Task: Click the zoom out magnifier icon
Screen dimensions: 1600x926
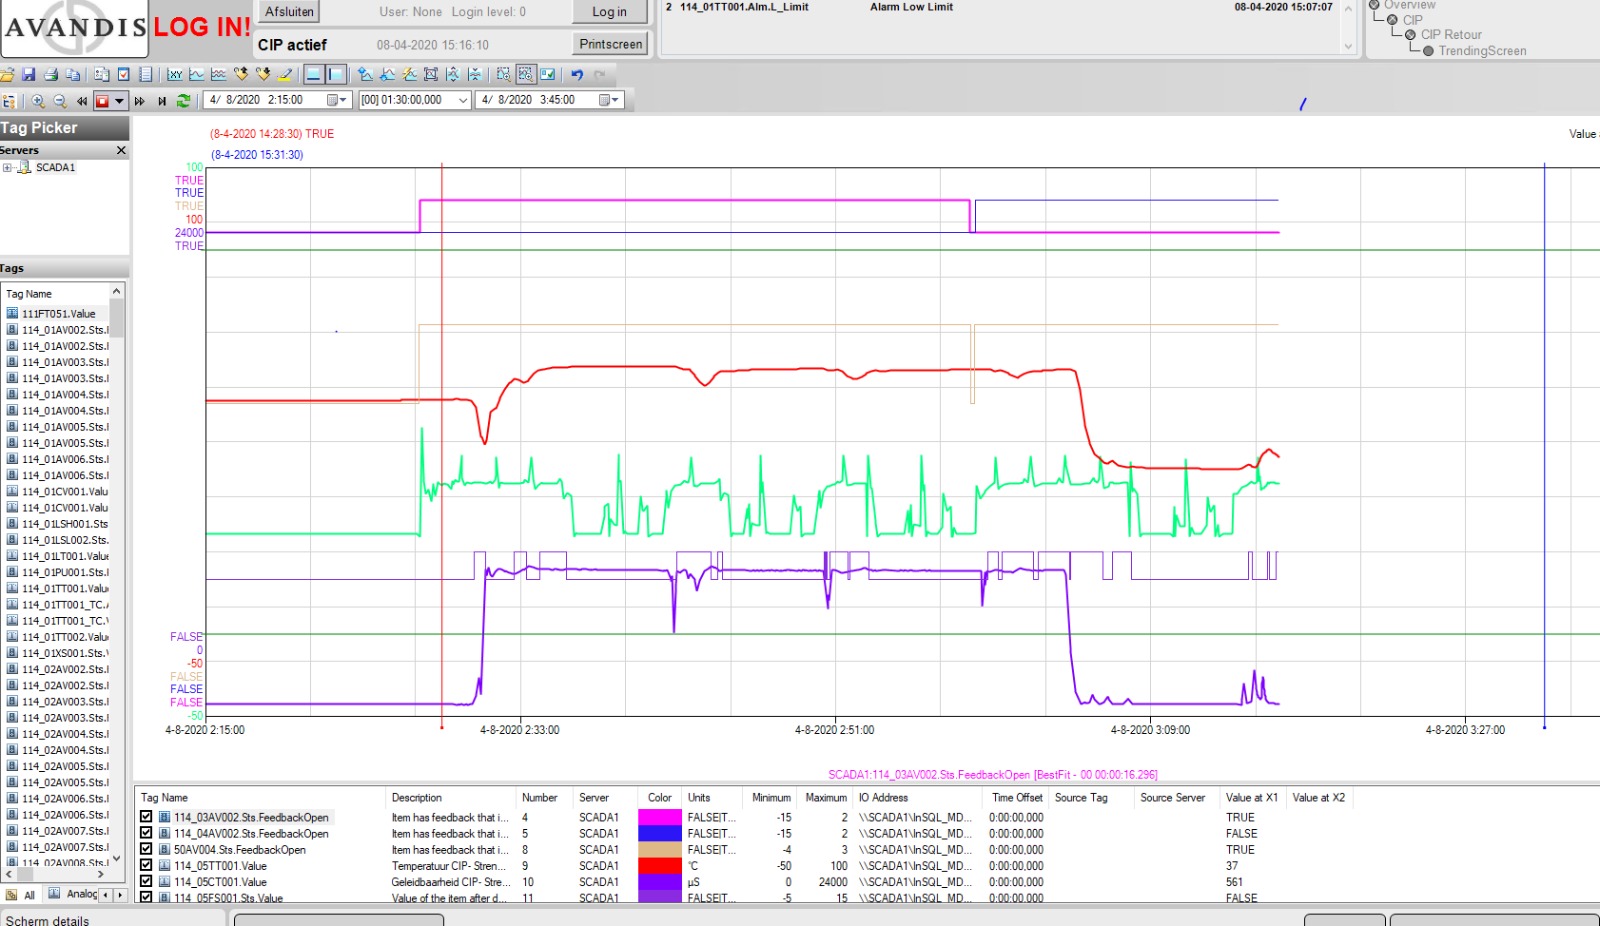Action: tap(60, 101)
